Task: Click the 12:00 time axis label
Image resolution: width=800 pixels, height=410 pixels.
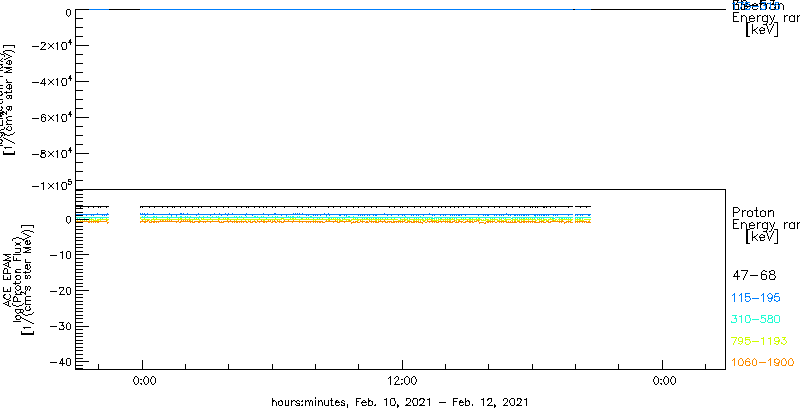Action: (403, 381)
